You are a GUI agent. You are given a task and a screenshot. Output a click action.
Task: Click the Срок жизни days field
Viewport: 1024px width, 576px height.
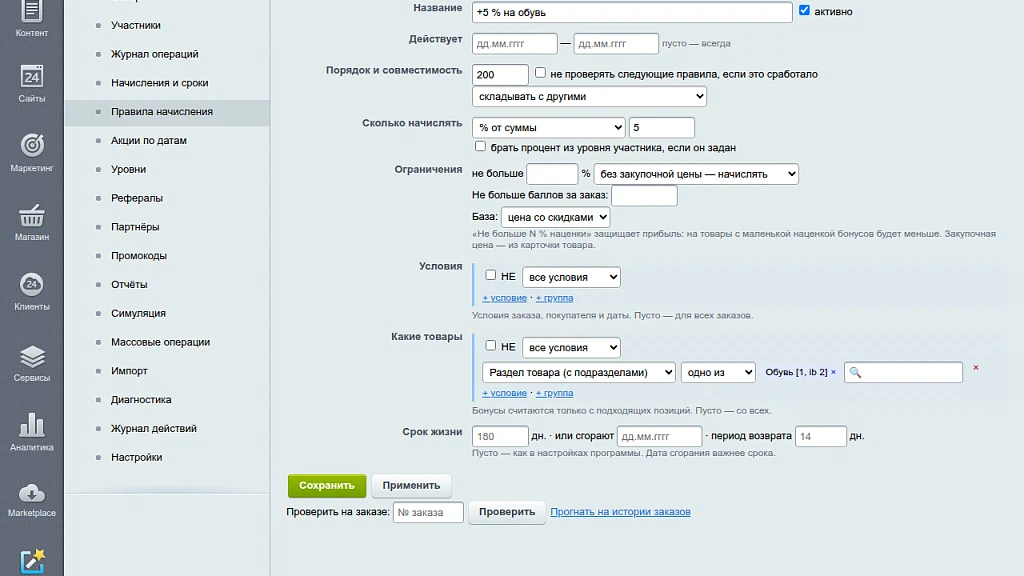point(500,436)
